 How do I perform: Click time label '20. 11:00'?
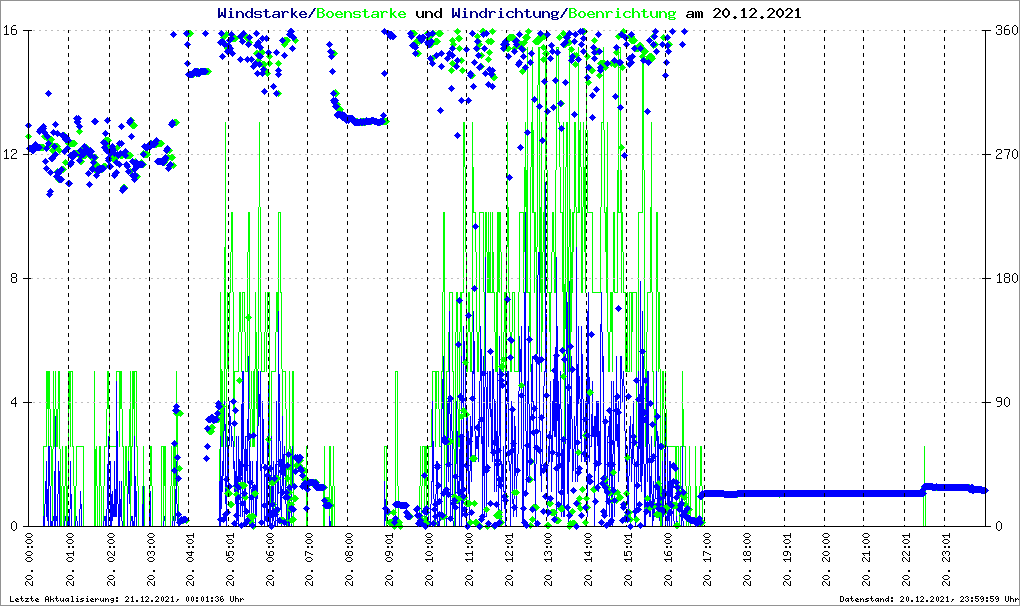[x=468, y=559]
